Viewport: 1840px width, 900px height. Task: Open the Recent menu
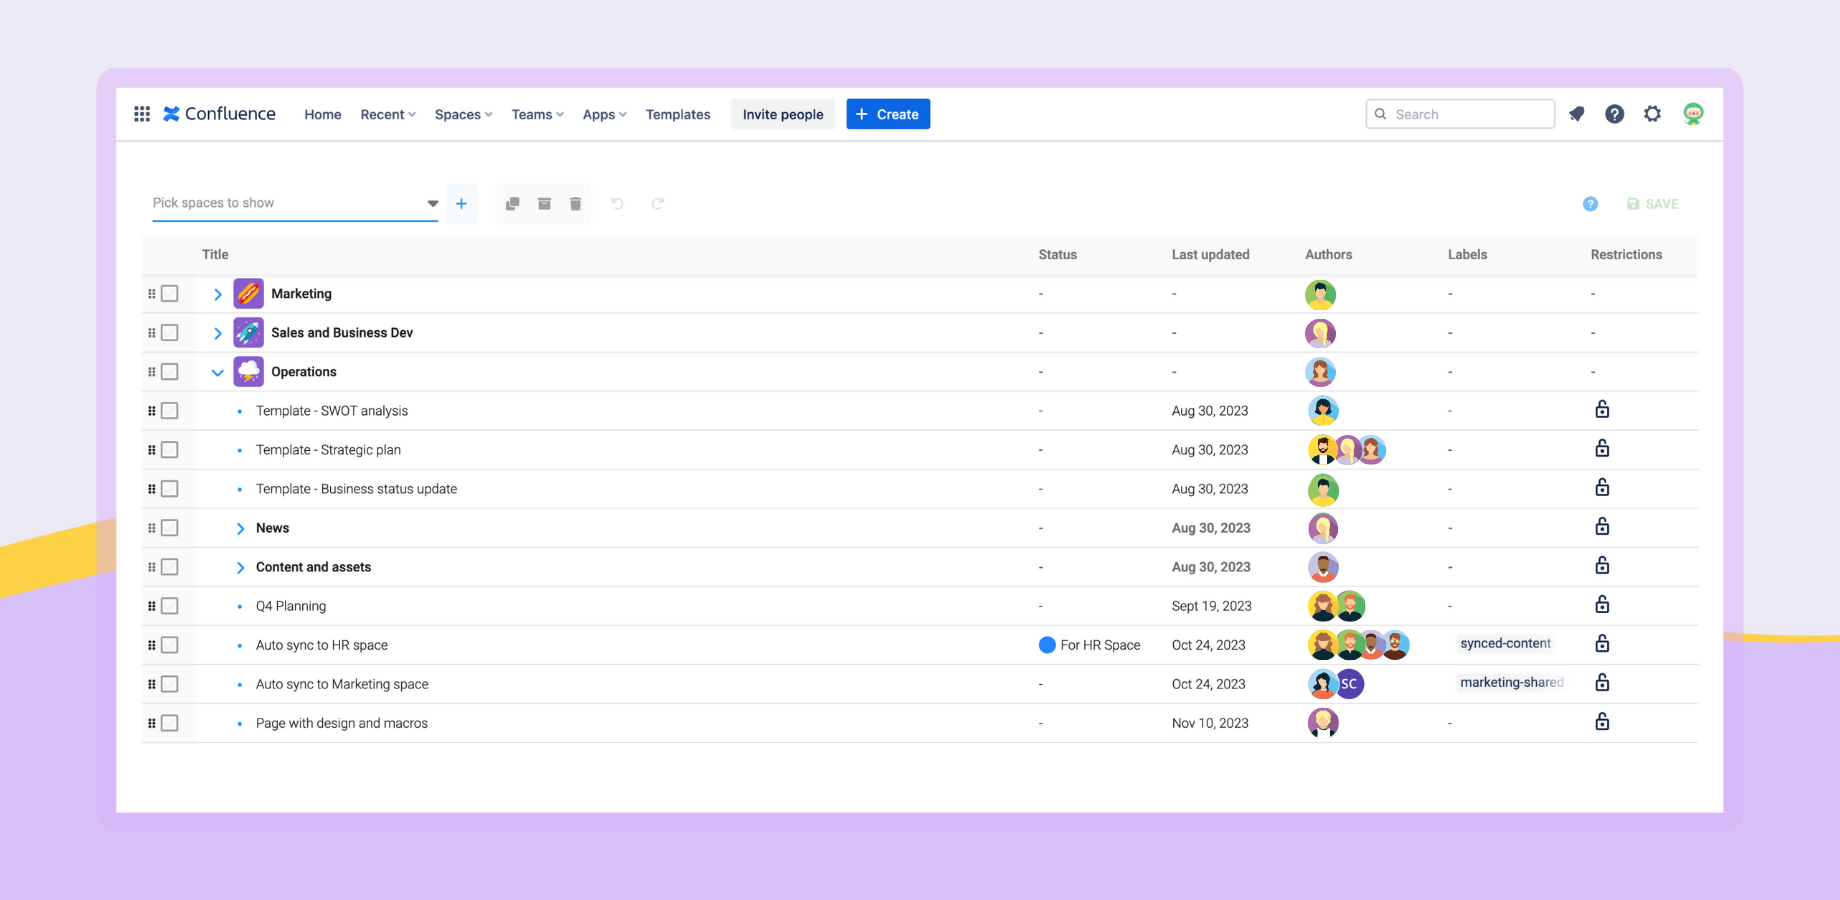click(388, 114)
